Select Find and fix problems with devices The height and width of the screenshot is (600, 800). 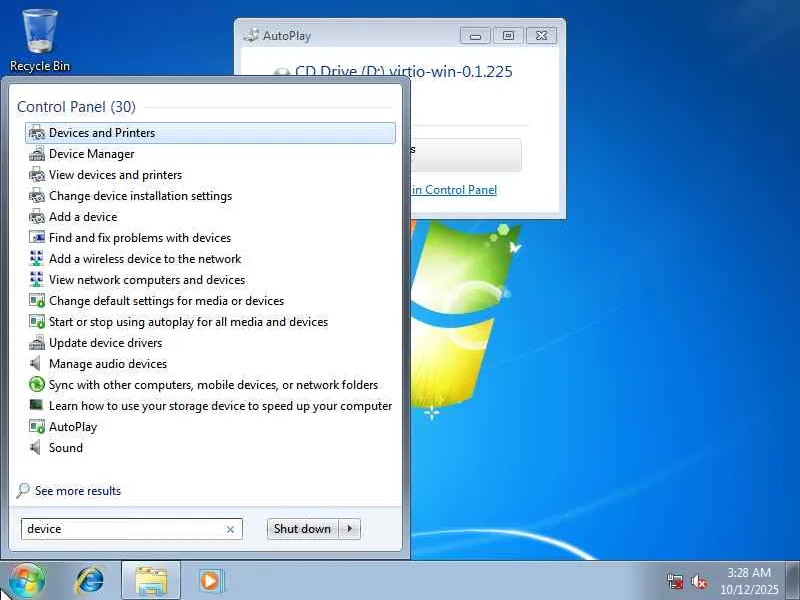pos(140,238)
